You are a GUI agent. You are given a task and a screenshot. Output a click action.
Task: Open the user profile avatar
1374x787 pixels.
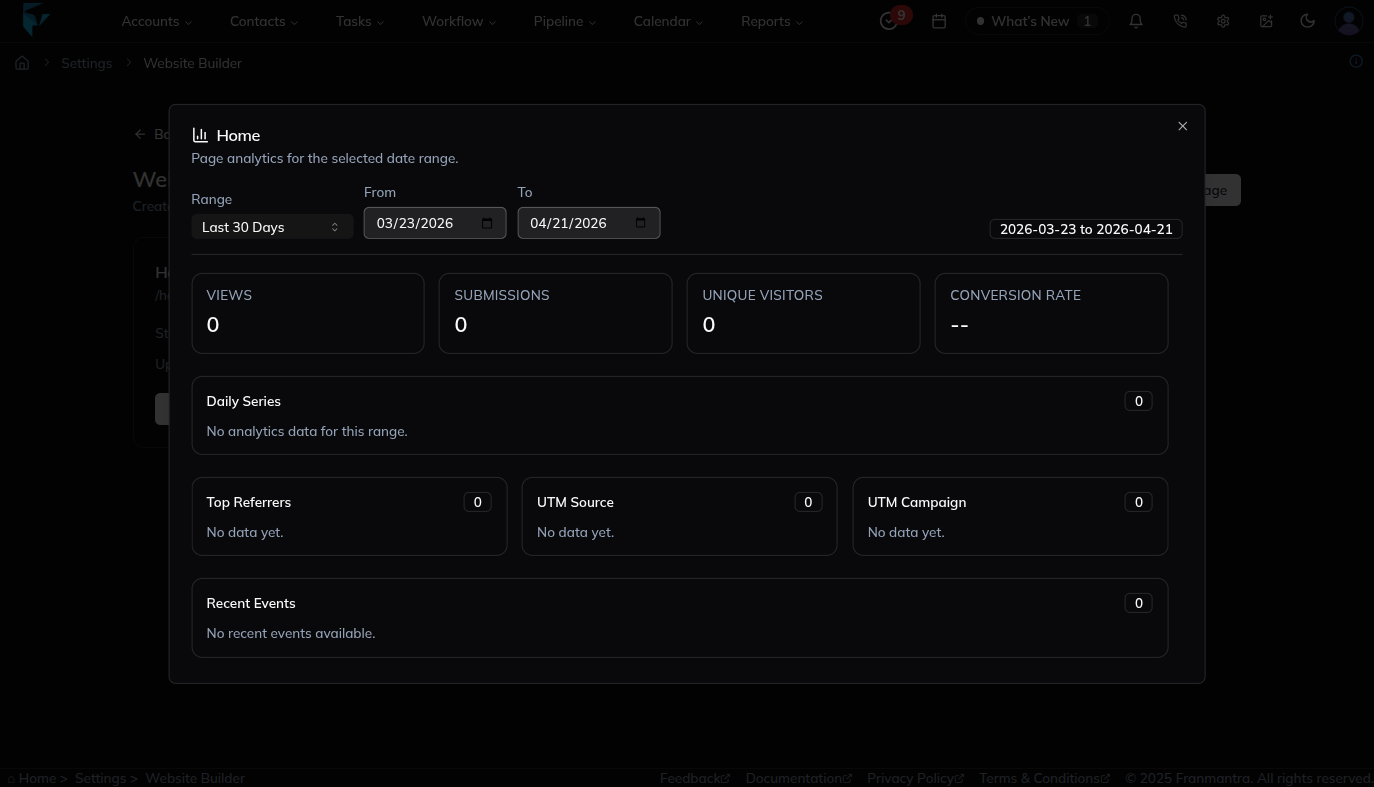click(1349, 21)
